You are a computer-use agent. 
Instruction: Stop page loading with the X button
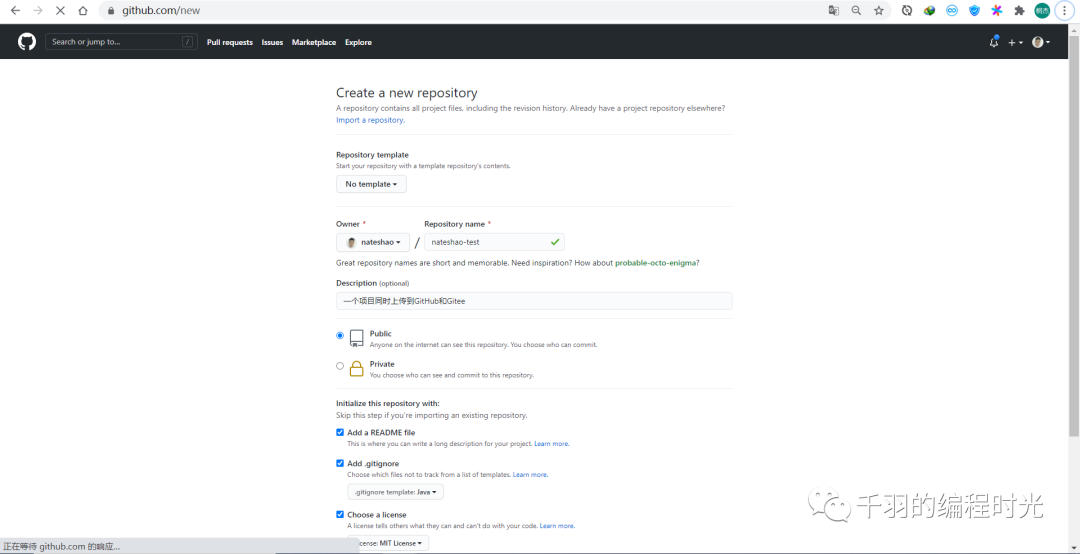tap(61, 11)
